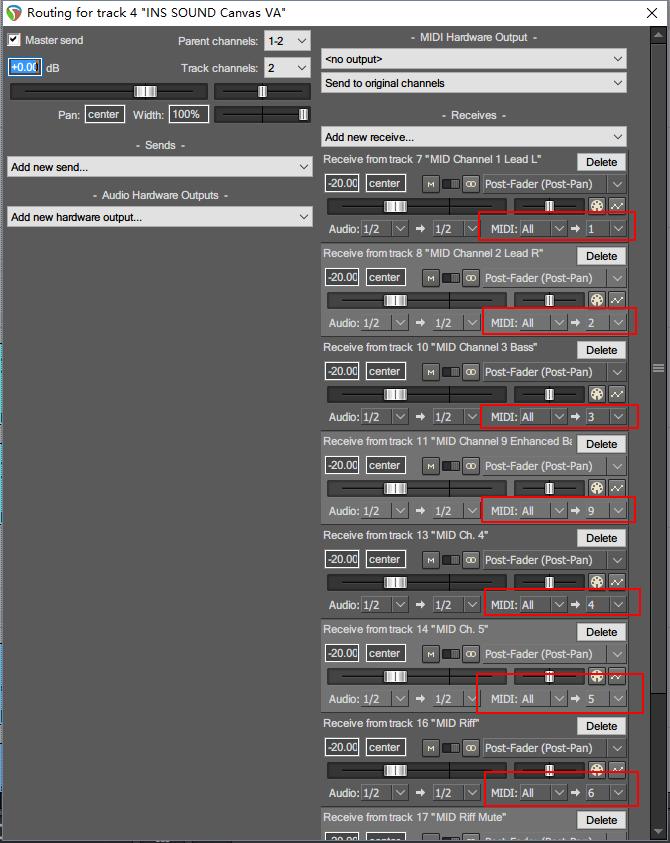Toggle phase invert on track 13 receive
Viewport: 670px width, 843px height.
click(451, 560)
